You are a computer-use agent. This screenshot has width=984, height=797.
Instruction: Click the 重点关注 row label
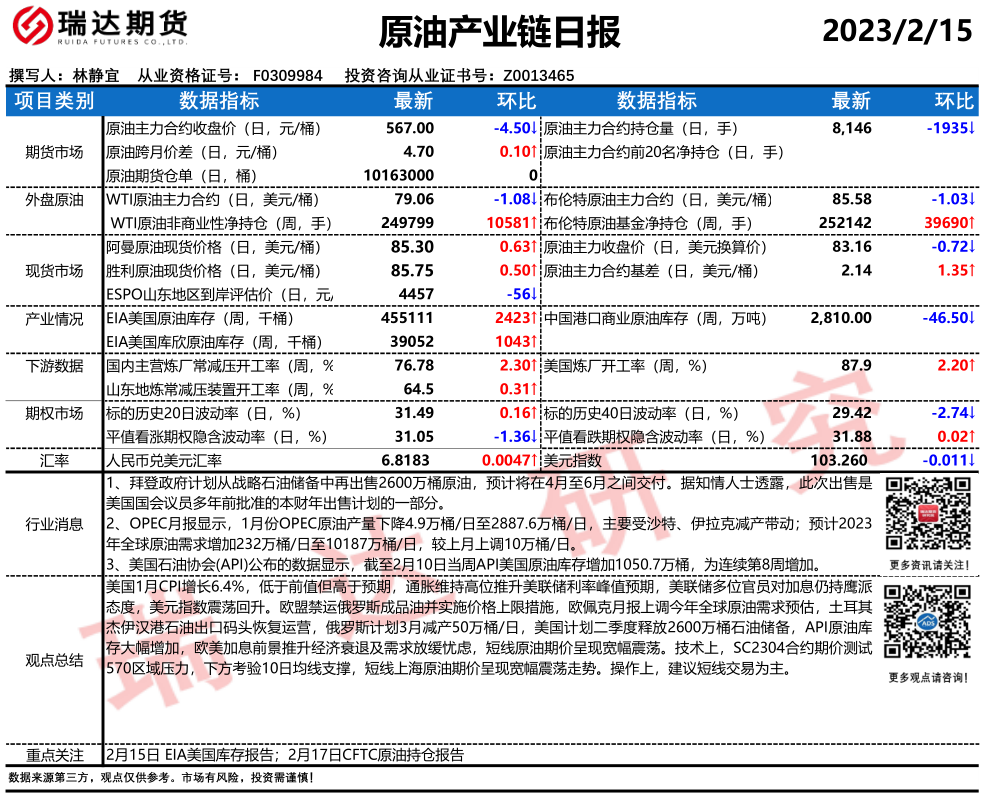(x=54, y=756)
